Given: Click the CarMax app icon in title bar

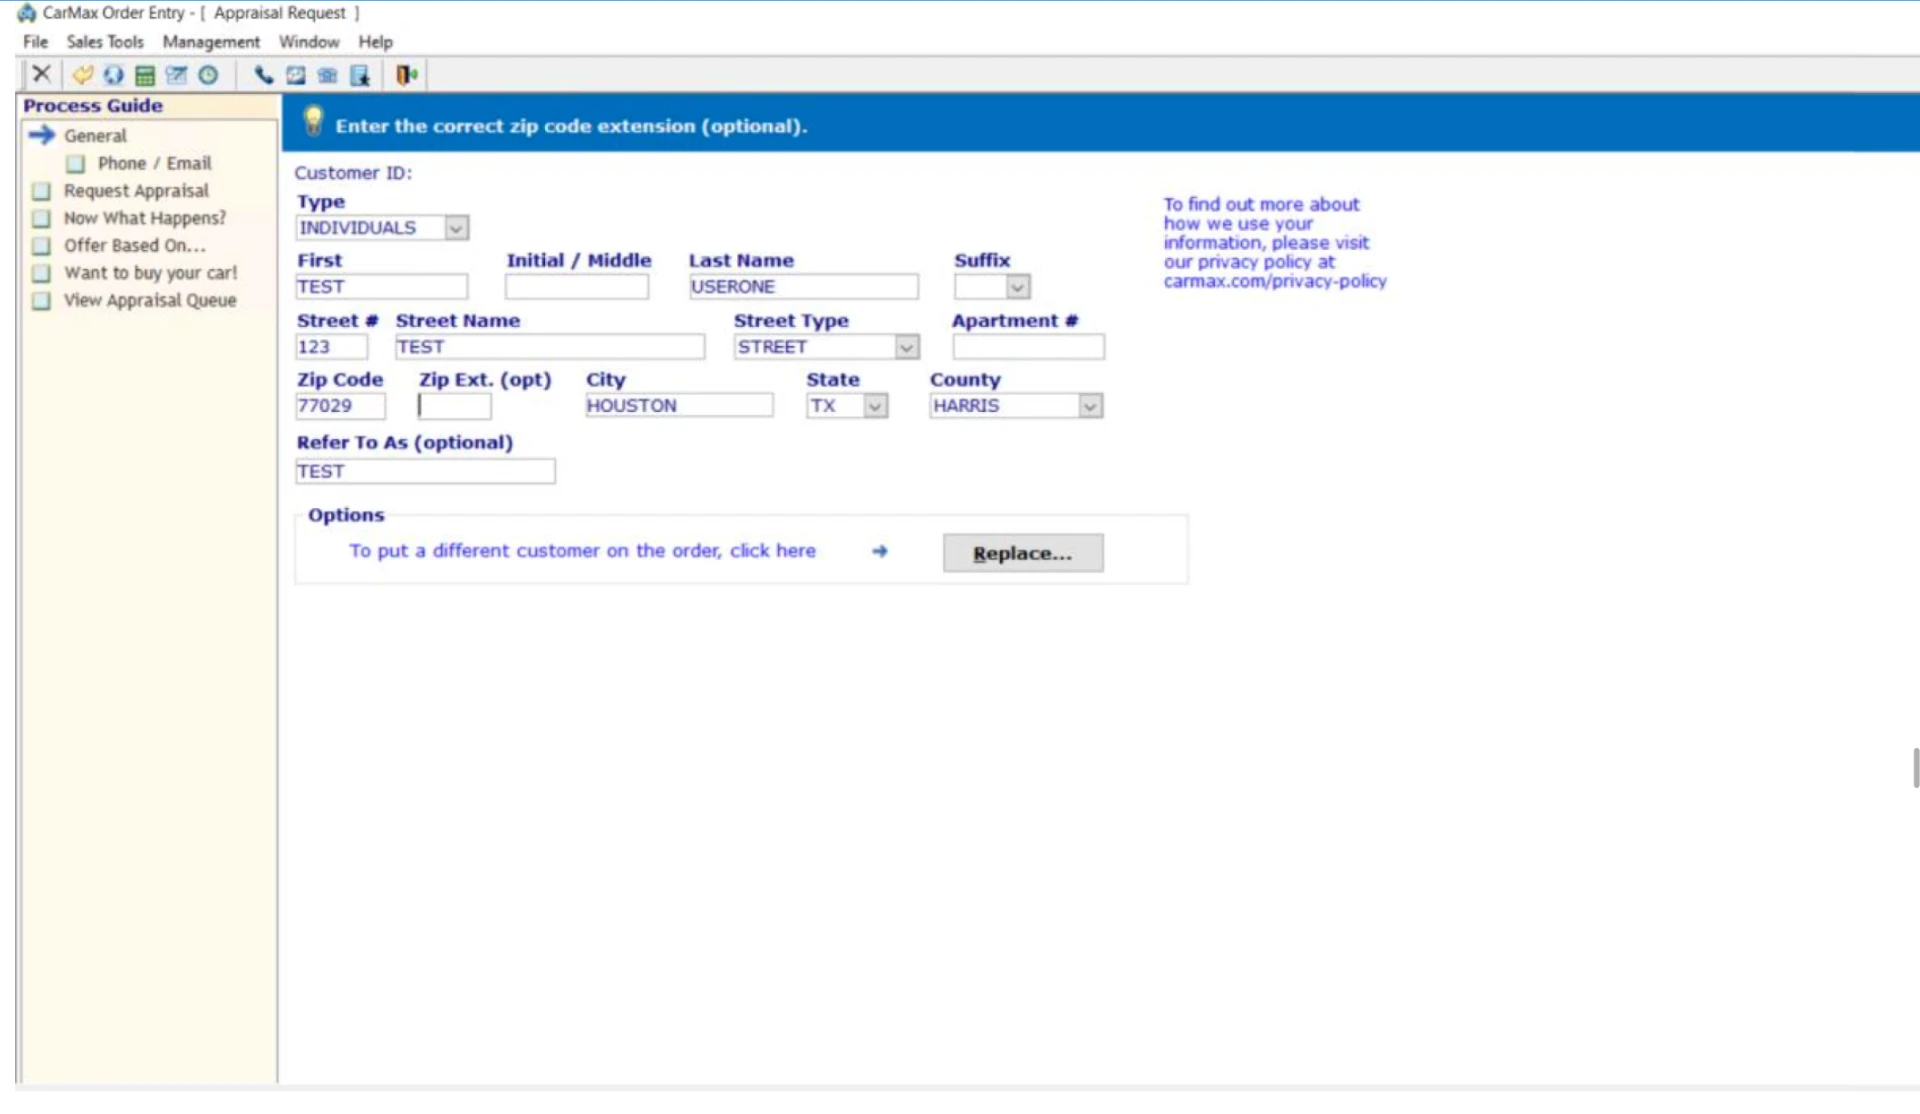Looking at the screenshot, I should tap(27, 13).
